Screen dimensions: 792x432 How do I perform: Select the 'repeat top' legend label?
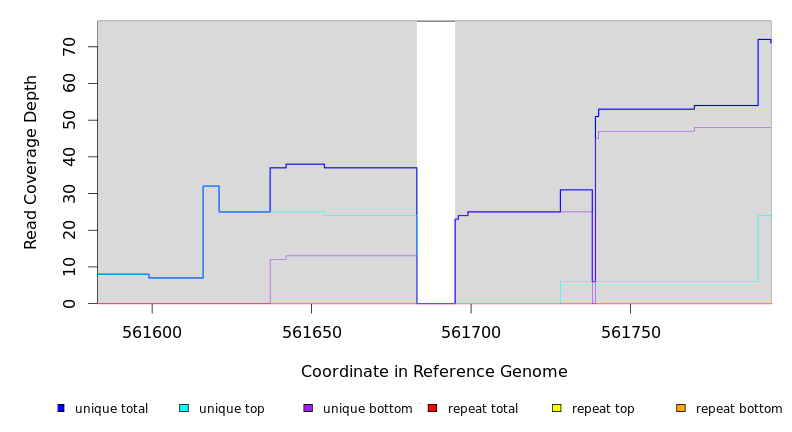603,409
